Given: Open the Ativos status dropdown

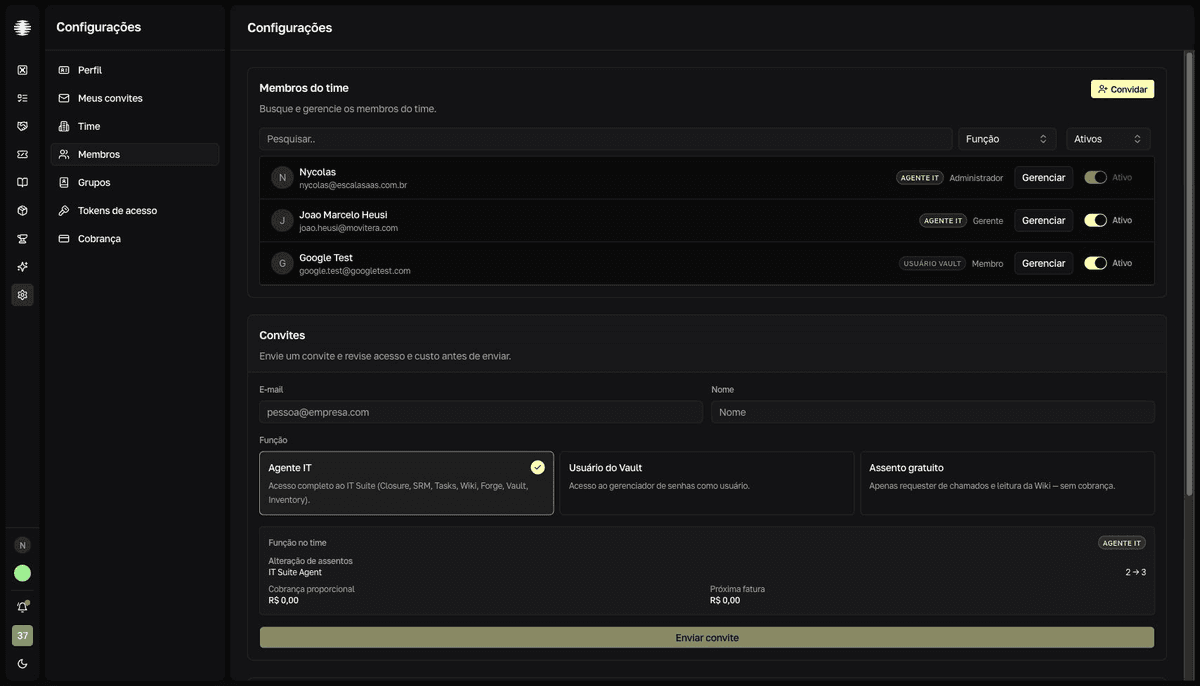Looking at the screenshot, I should [1108, 139].
